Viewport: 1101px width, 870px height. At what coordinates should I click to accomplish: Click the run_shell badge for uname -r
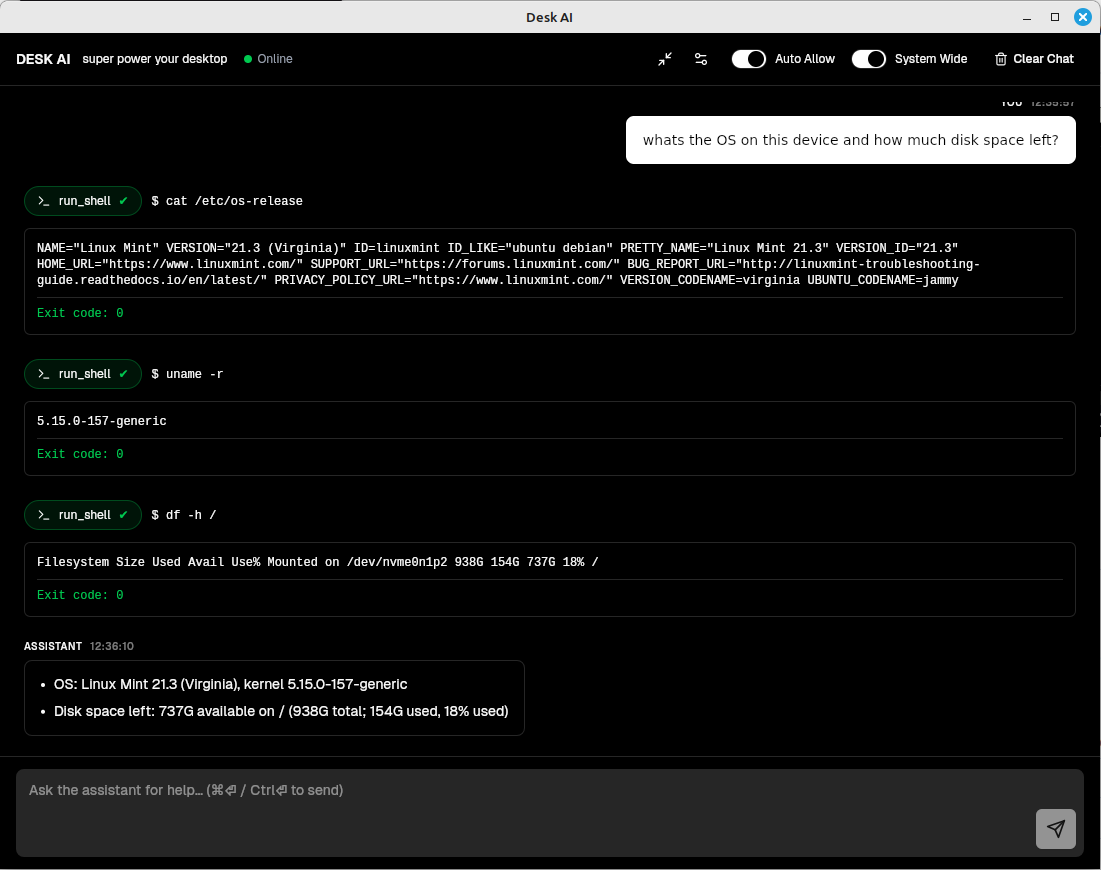[x=83, y=374]
